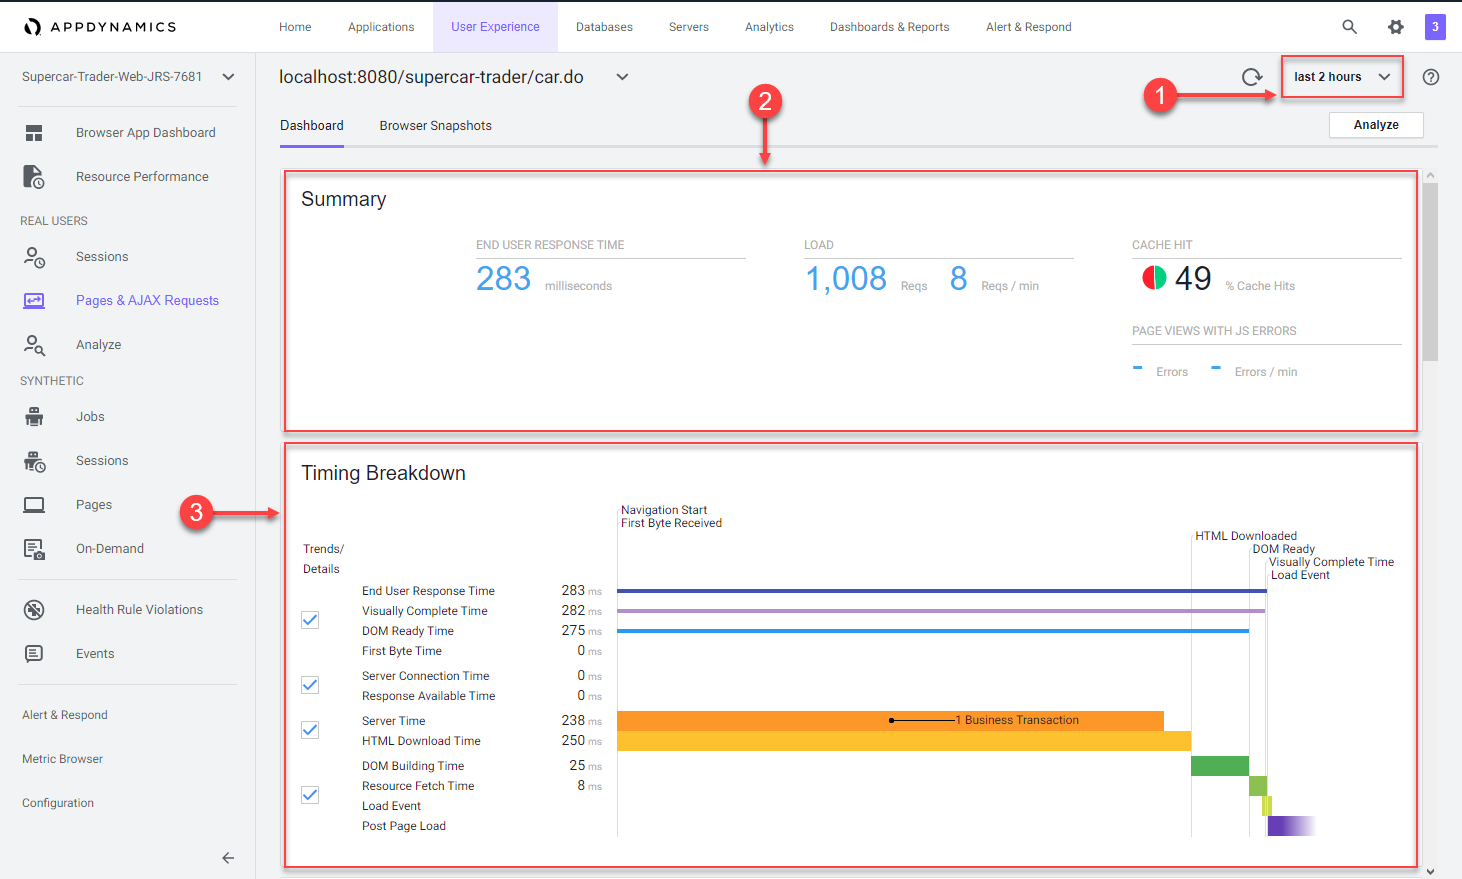Open settings gear icon
Screen dimensions: 1462x879
[x=1396, y=27]
